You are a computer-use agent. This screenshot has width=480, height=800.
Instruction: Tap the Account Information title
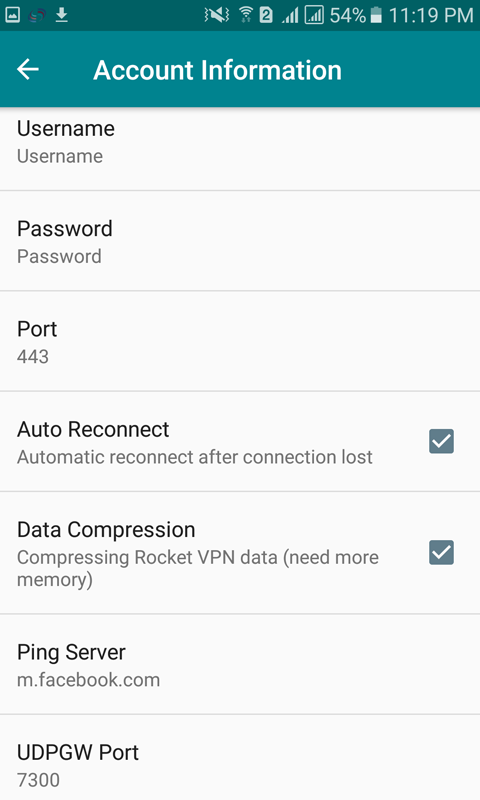pyautogui.click(x=217, y=70)
